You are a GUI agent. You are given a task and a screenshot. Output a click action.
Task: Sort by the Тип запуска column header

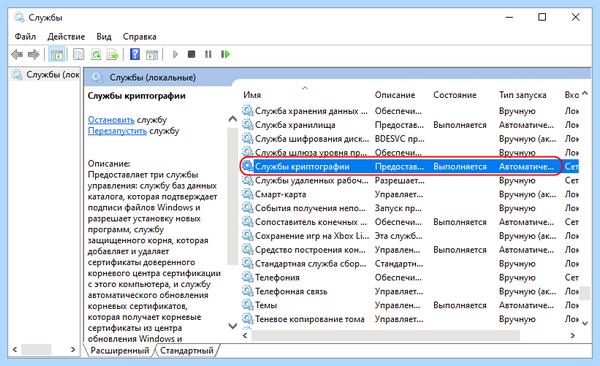pos(523,95)
